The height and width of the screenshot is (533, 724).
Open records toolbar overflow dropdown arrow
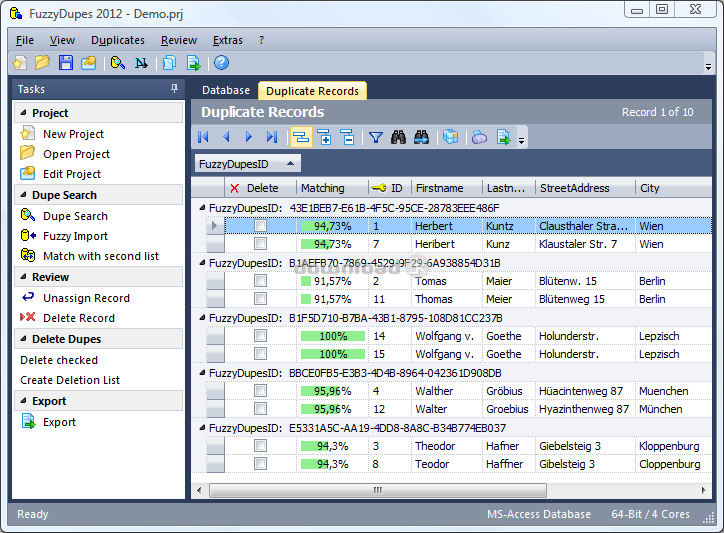(x=521, y=140)
